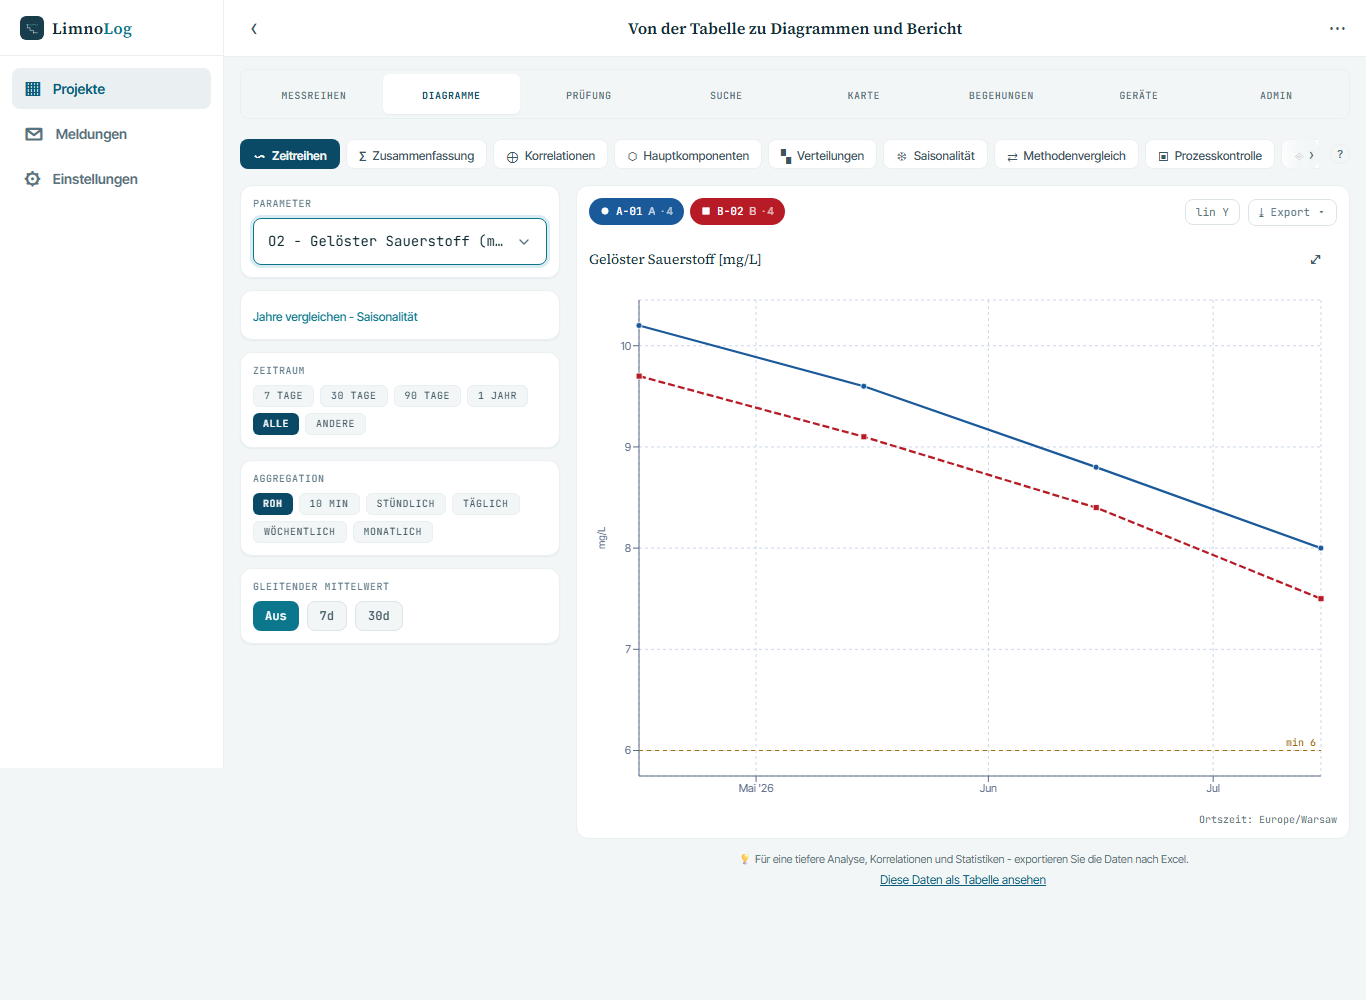Open the Prozesskontrolle view
The image size is (1366, 1000).
tap(1210, 155)
